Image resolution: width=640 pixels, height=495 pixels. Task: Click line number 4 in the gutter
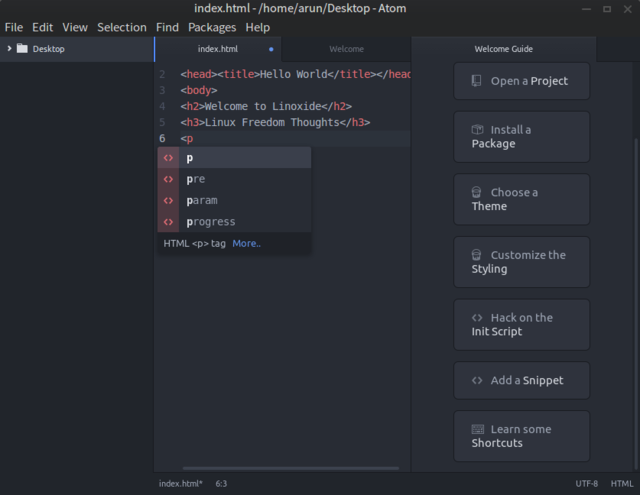point(162,107)
